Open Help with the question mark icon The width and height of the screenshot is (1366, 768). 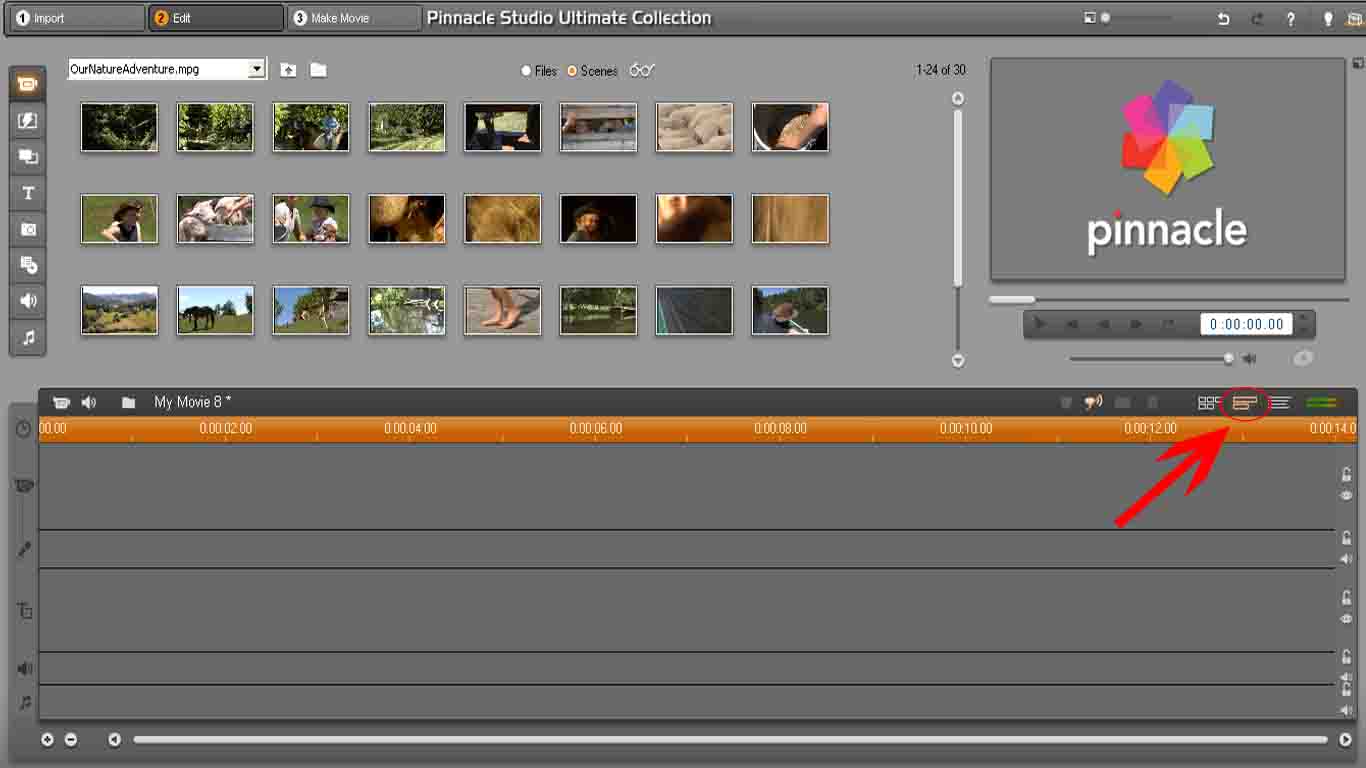[1291, 19]
